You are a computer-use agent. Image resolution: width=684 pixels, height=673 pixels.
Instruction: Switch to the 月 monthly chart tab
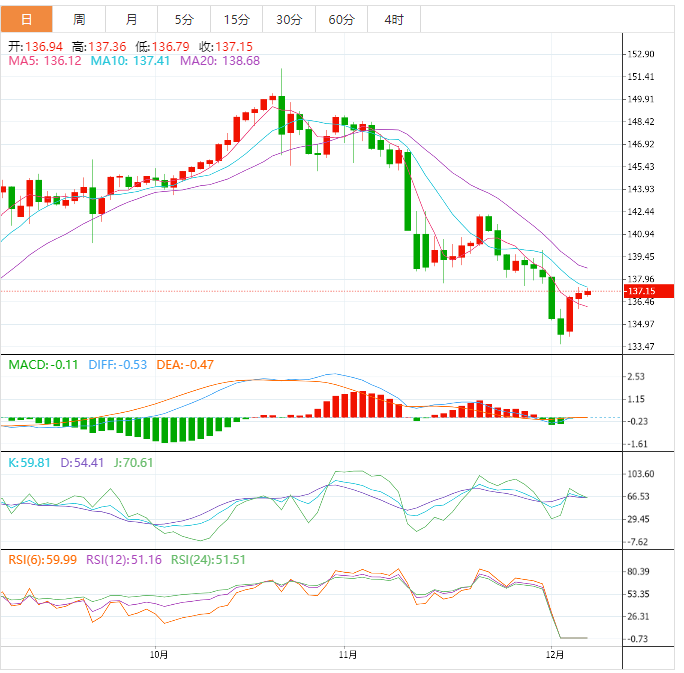click(131, 19)
